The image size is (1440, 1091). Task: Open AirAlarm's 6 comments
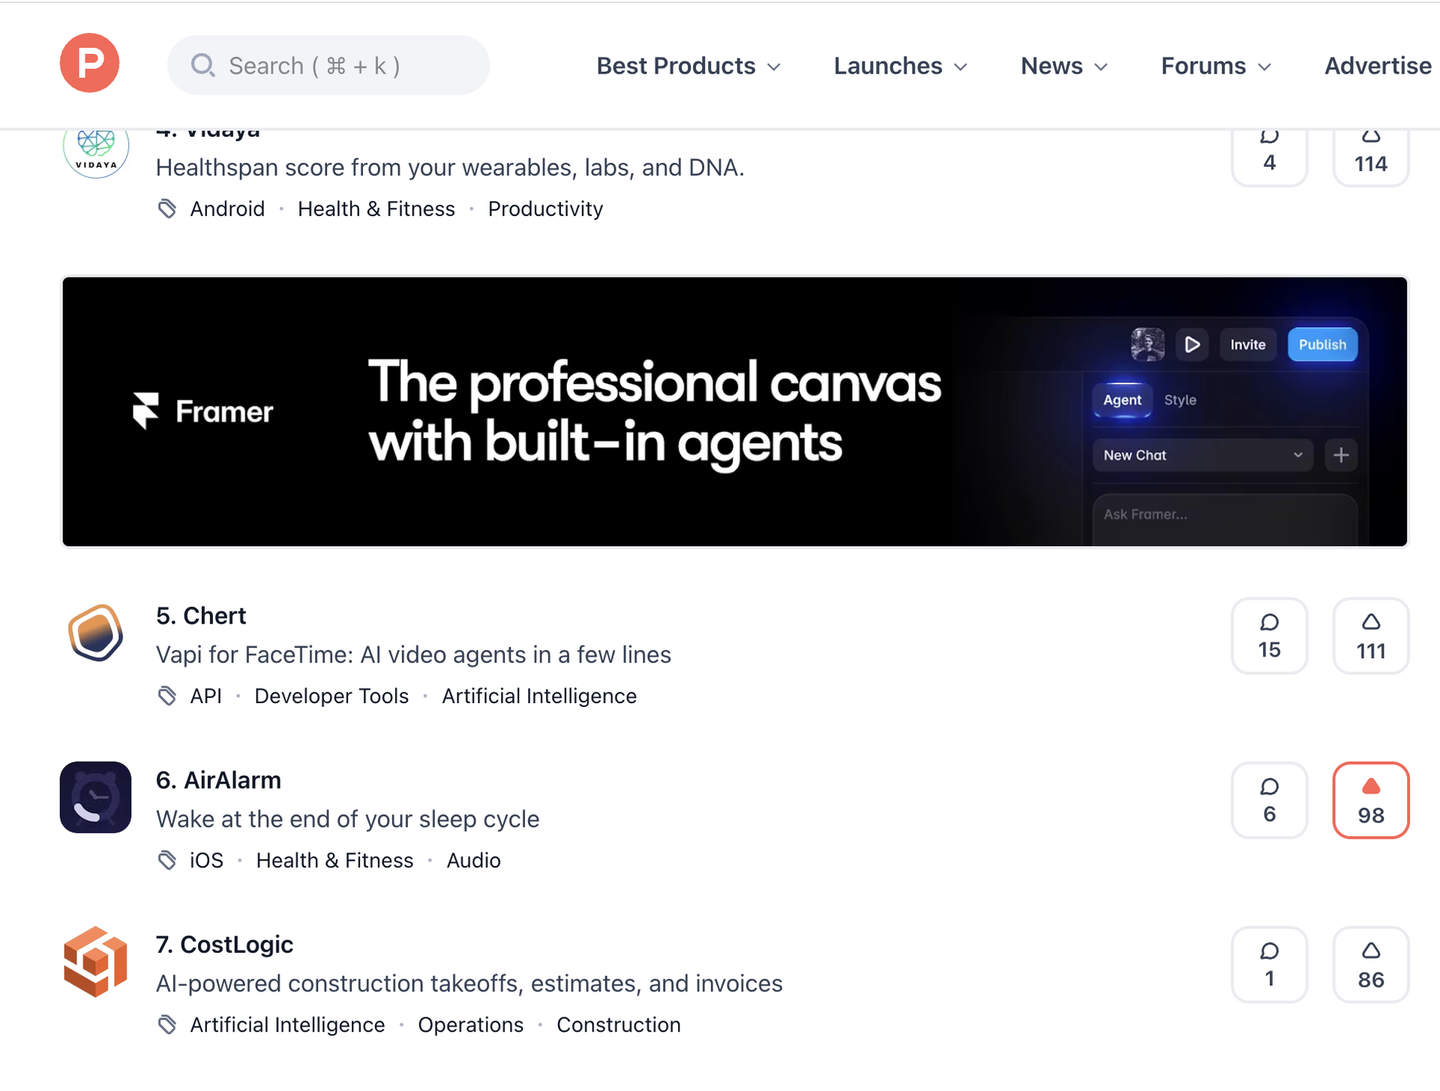1269,800
